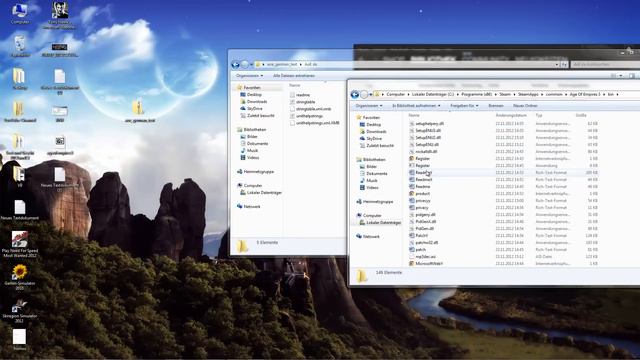
Task: Click the Favoriten star icon in AoE.de window
Action: 240,87
